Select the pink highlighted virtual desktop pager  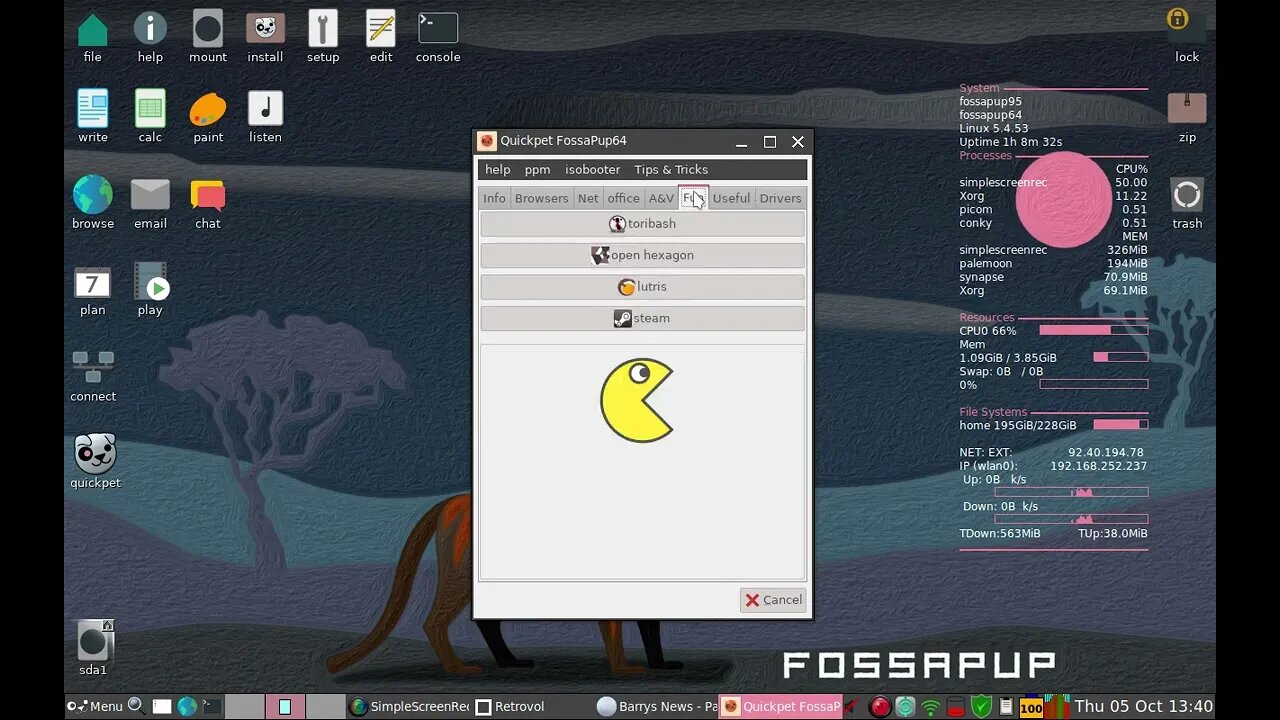point(285,707)
